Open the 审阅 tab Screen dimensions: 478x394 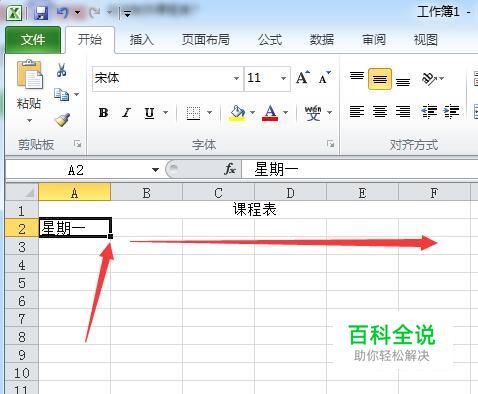[x=374, y=40]
